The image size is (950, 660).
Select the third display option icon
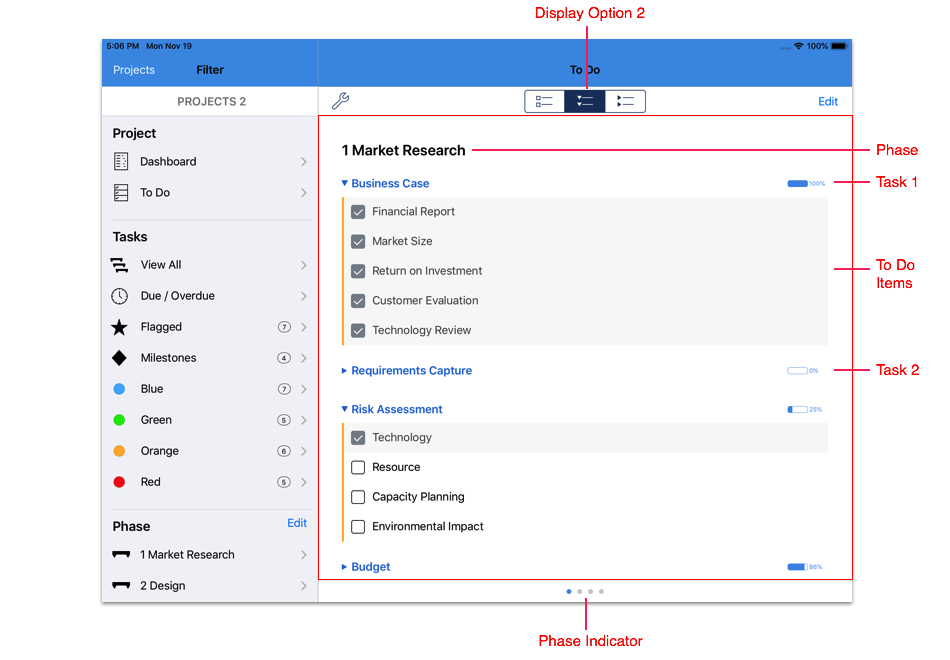click(x=625, y=101)
